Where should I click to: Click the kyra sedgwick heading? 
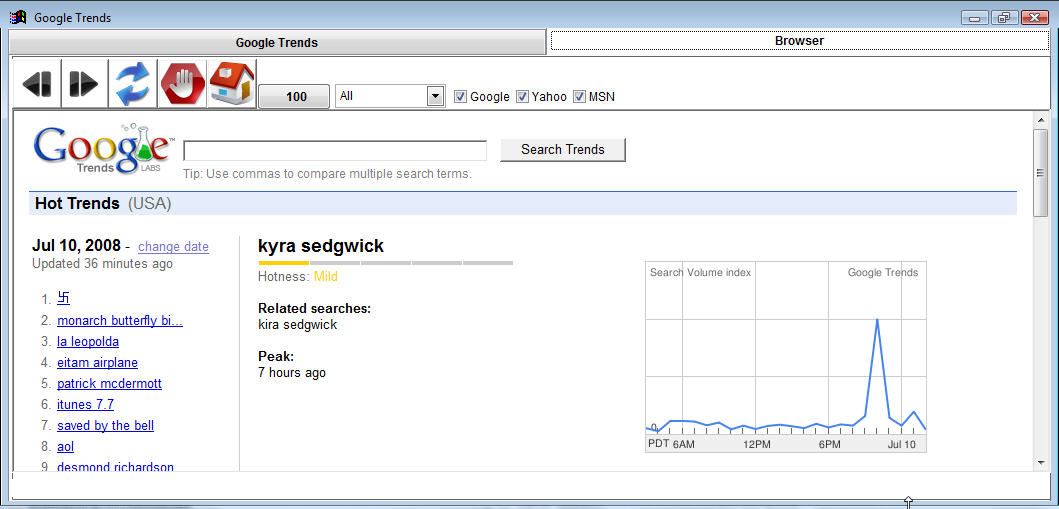[x=321, y=246]
